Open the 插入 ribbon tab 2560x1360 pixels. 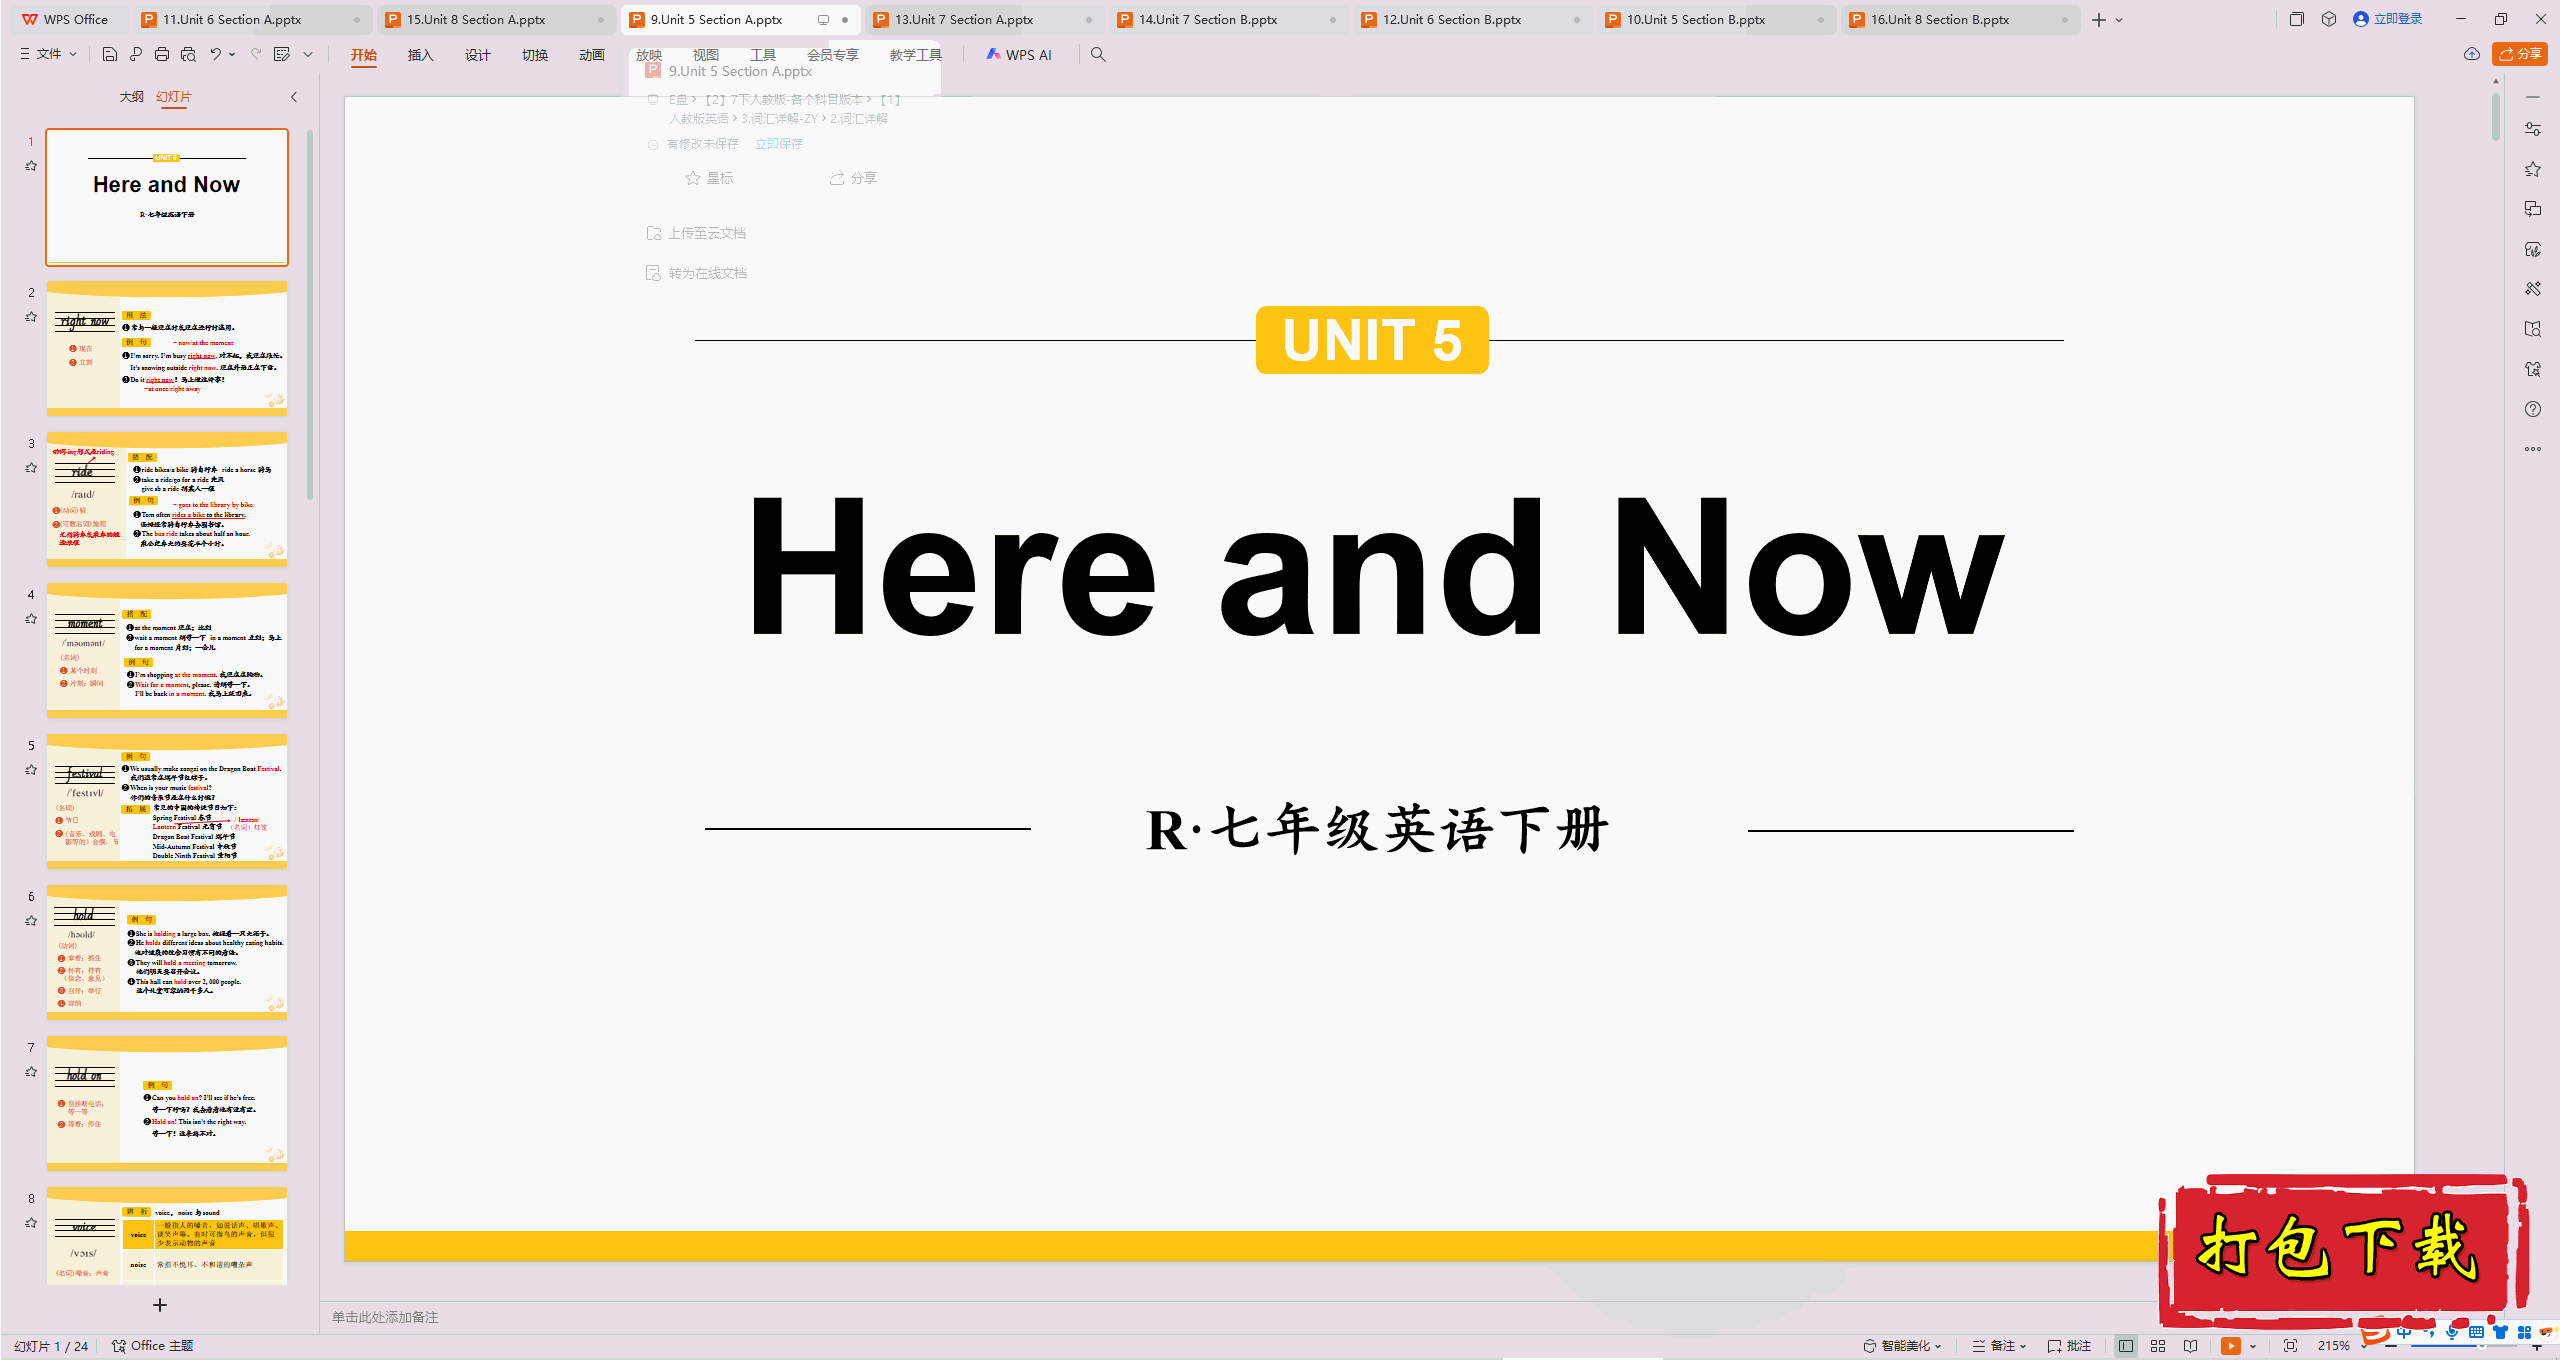420,55
